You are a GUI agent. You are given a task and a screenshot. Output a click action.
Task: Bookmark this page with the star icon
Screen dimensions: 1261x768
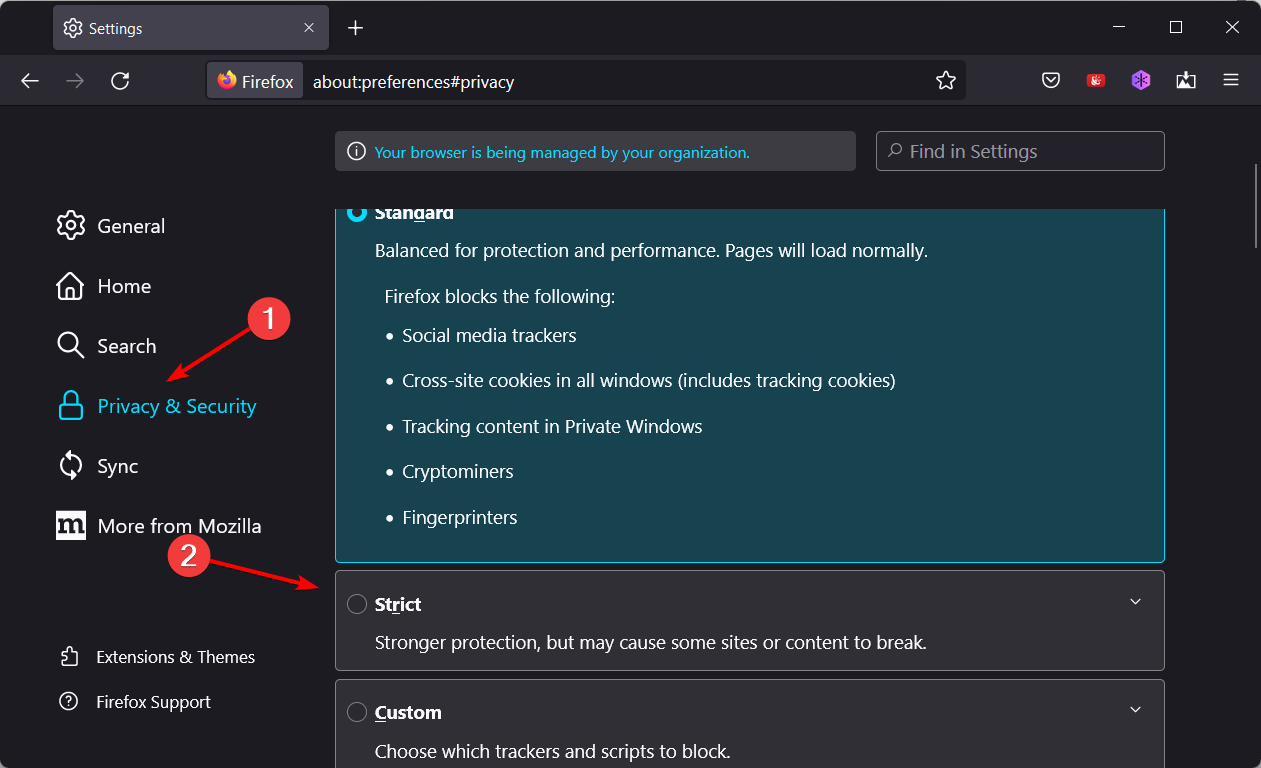coord(946,81)
